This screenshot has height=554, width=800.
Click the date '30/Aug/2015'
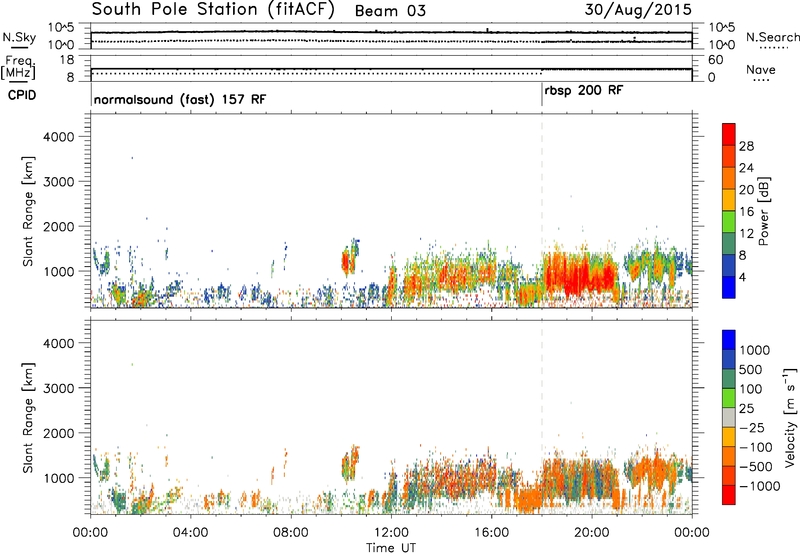point(638,10)
